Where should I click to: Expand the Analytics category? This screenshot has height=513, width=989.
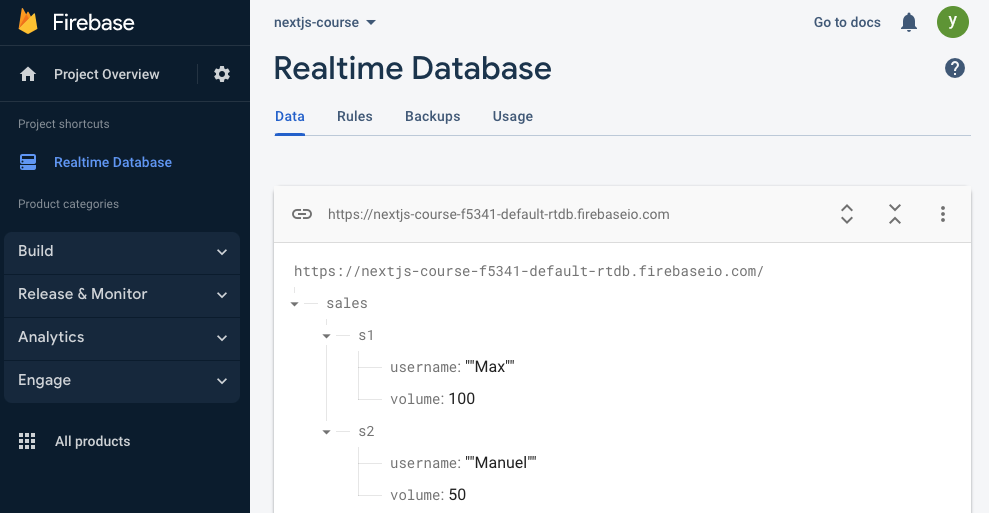pyautogui.click(x=122, y=337)
